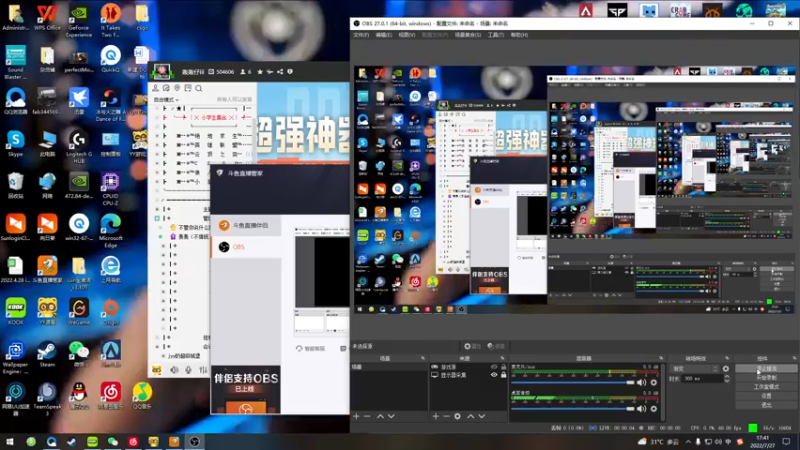The image size is (800, 450).
Task: Pop out the 混音器 dock via corner icon
Action: pos(661,358)
